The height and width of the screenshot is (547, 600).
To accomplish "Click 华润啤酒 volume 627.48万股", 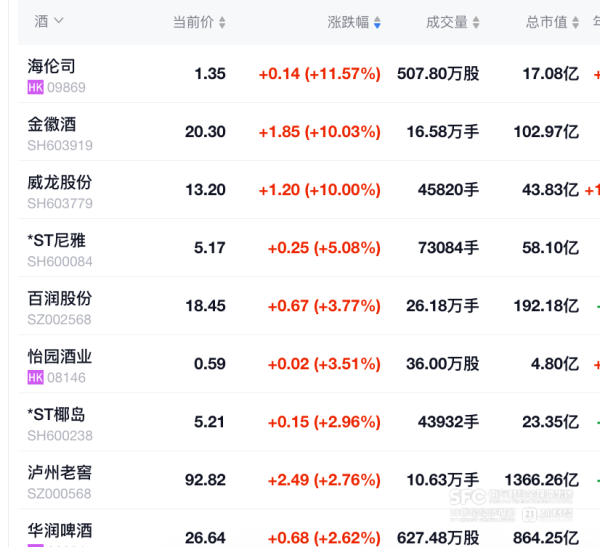I will 438,538.
